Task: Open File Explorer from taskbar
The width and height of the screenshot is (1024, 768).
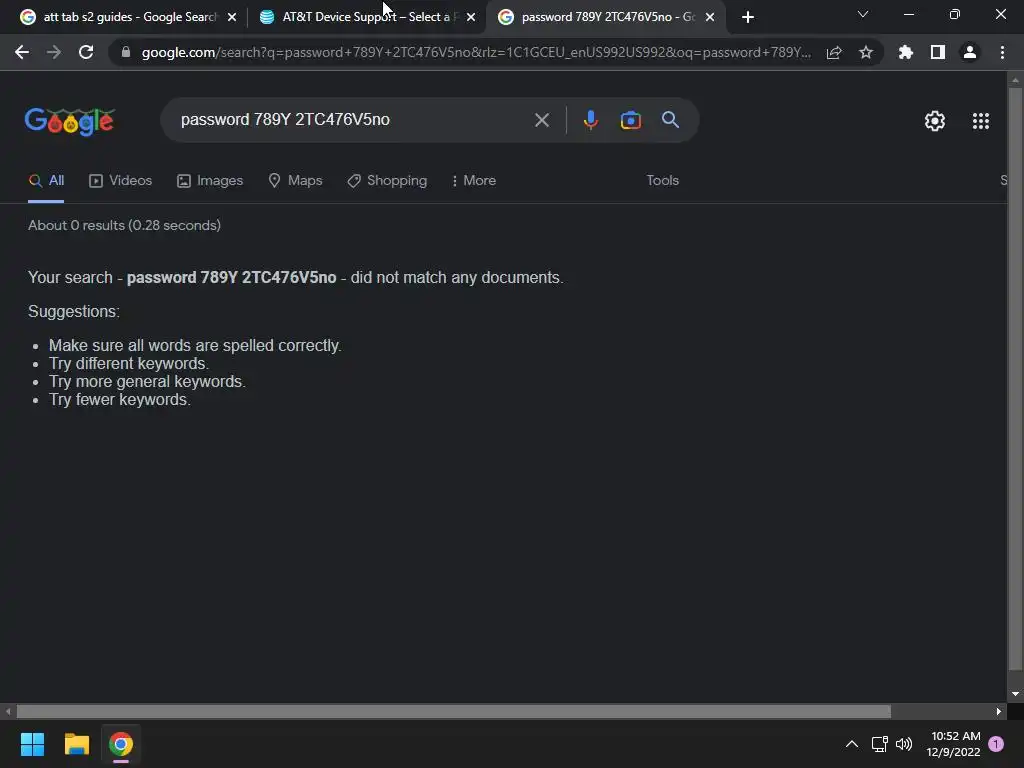Action: (x=76, y=744)
